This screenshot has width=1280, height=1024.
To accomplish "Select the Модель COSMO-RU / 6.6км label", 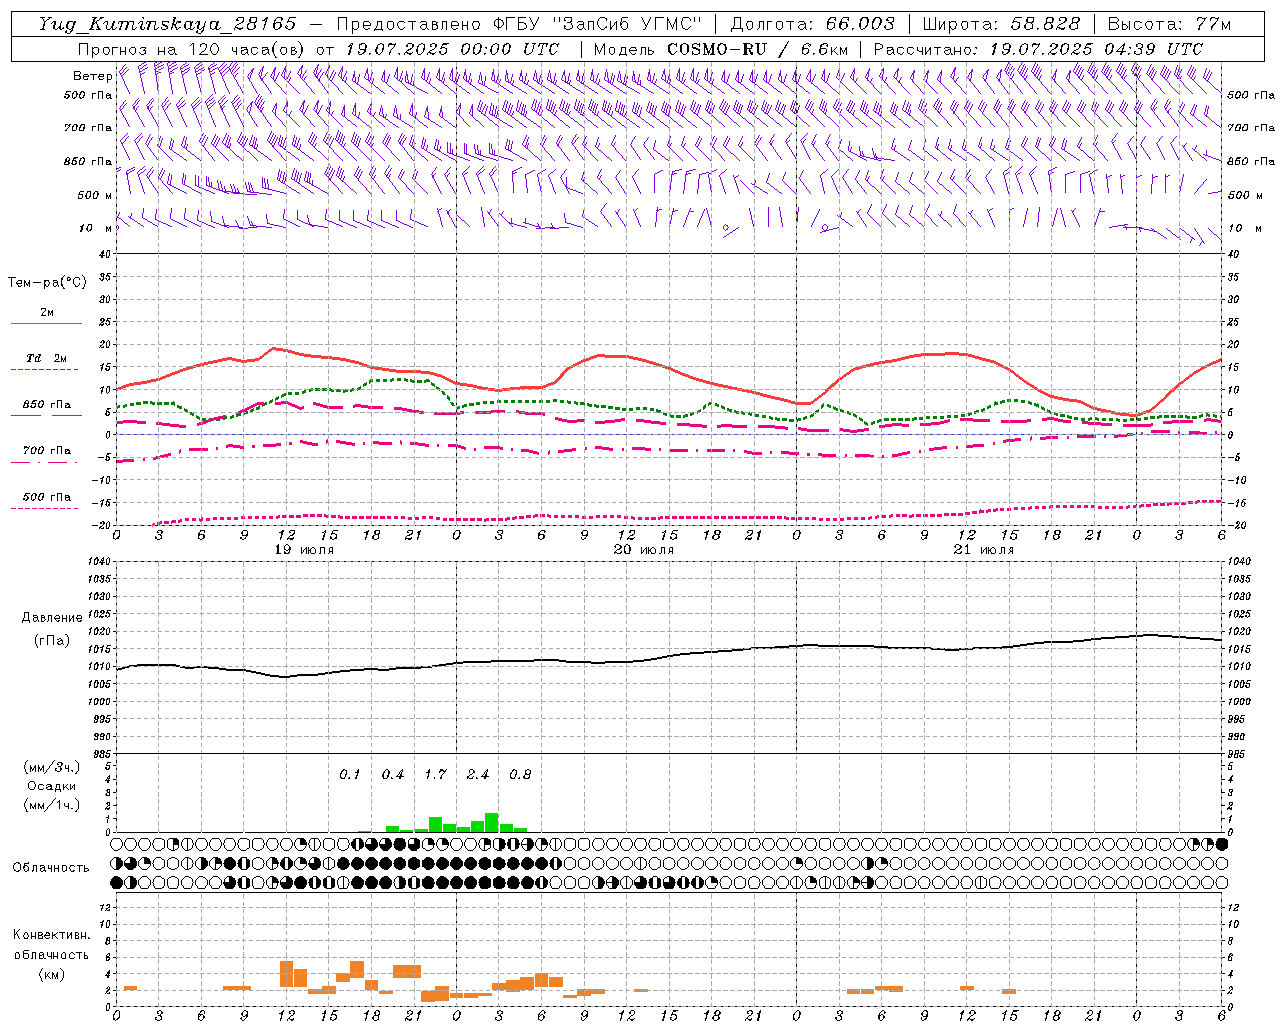I will 721,49.
